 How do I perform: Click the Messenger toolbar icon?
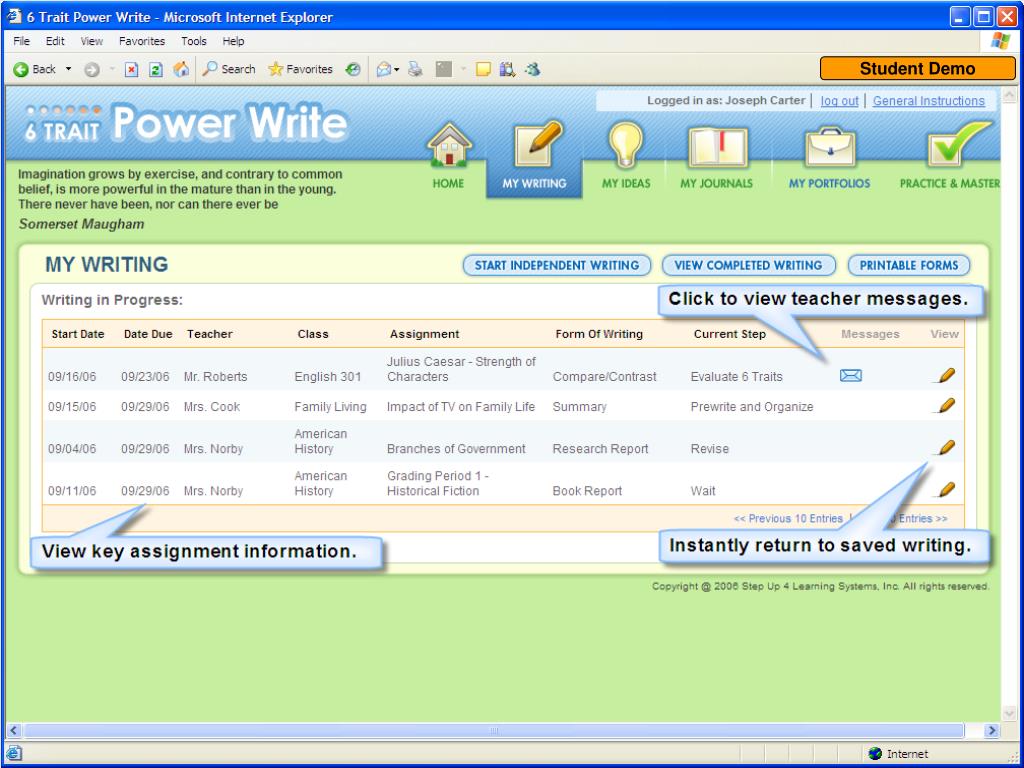pos(533,69)
